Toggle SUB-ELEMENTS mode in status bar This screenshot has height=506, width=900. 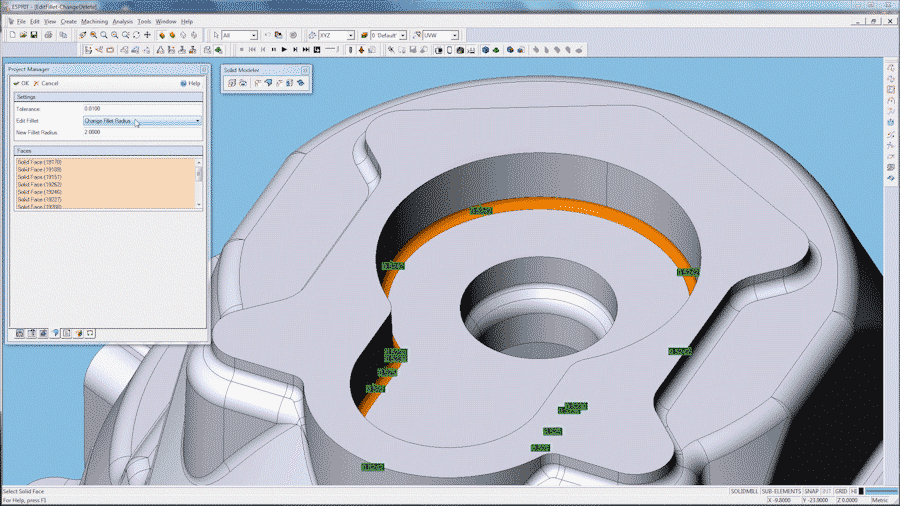point(781,492)
